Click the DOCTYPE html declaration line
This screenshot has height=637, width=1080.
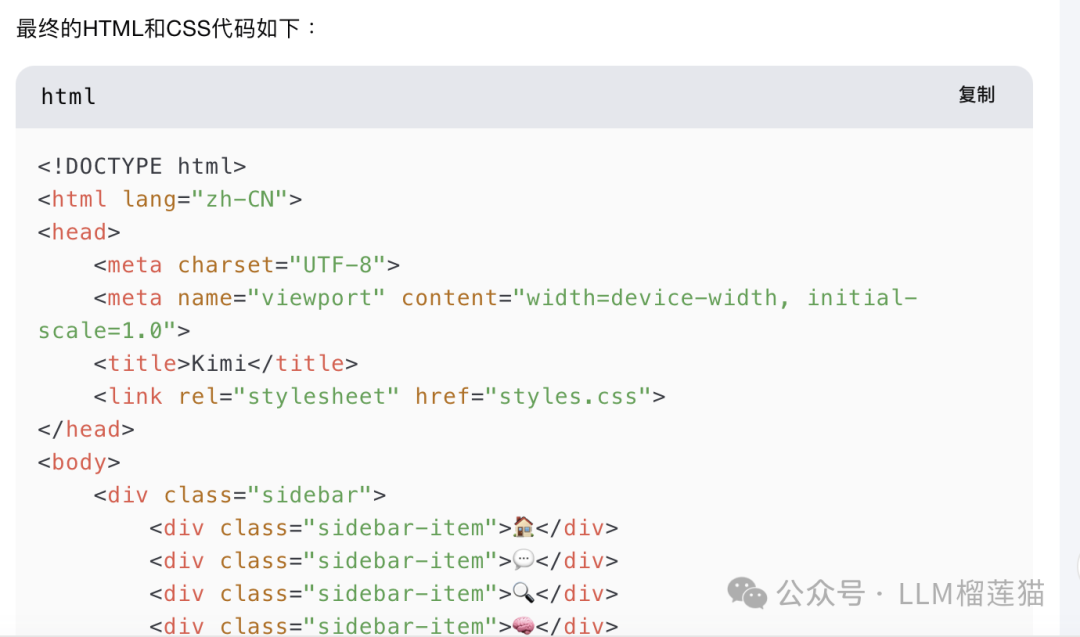(x=142, y=166)
